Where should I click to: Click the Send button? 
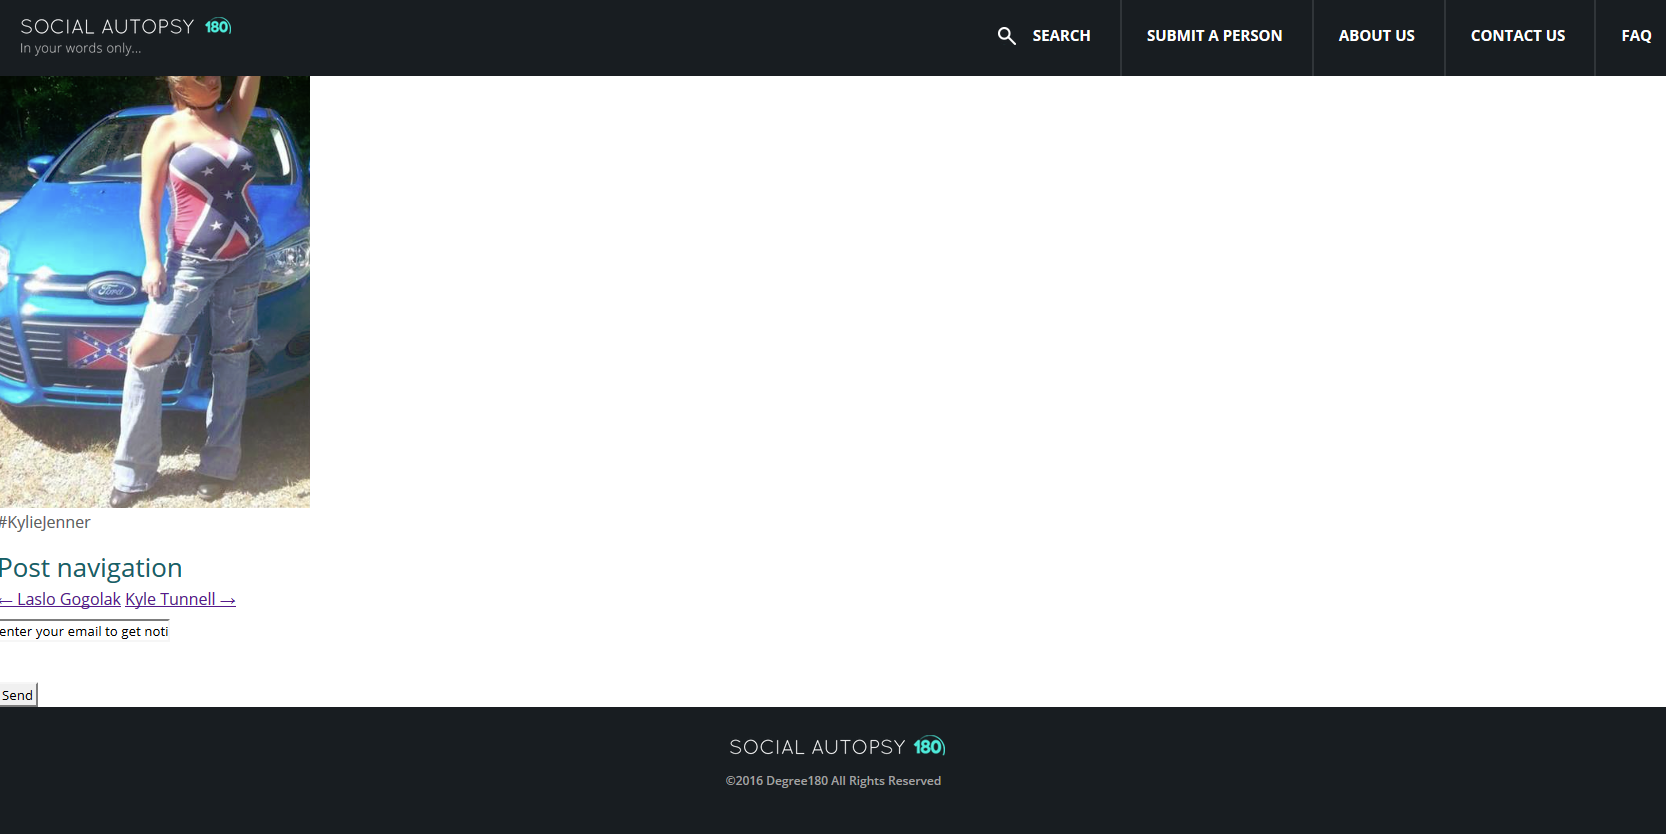(18, 695)
